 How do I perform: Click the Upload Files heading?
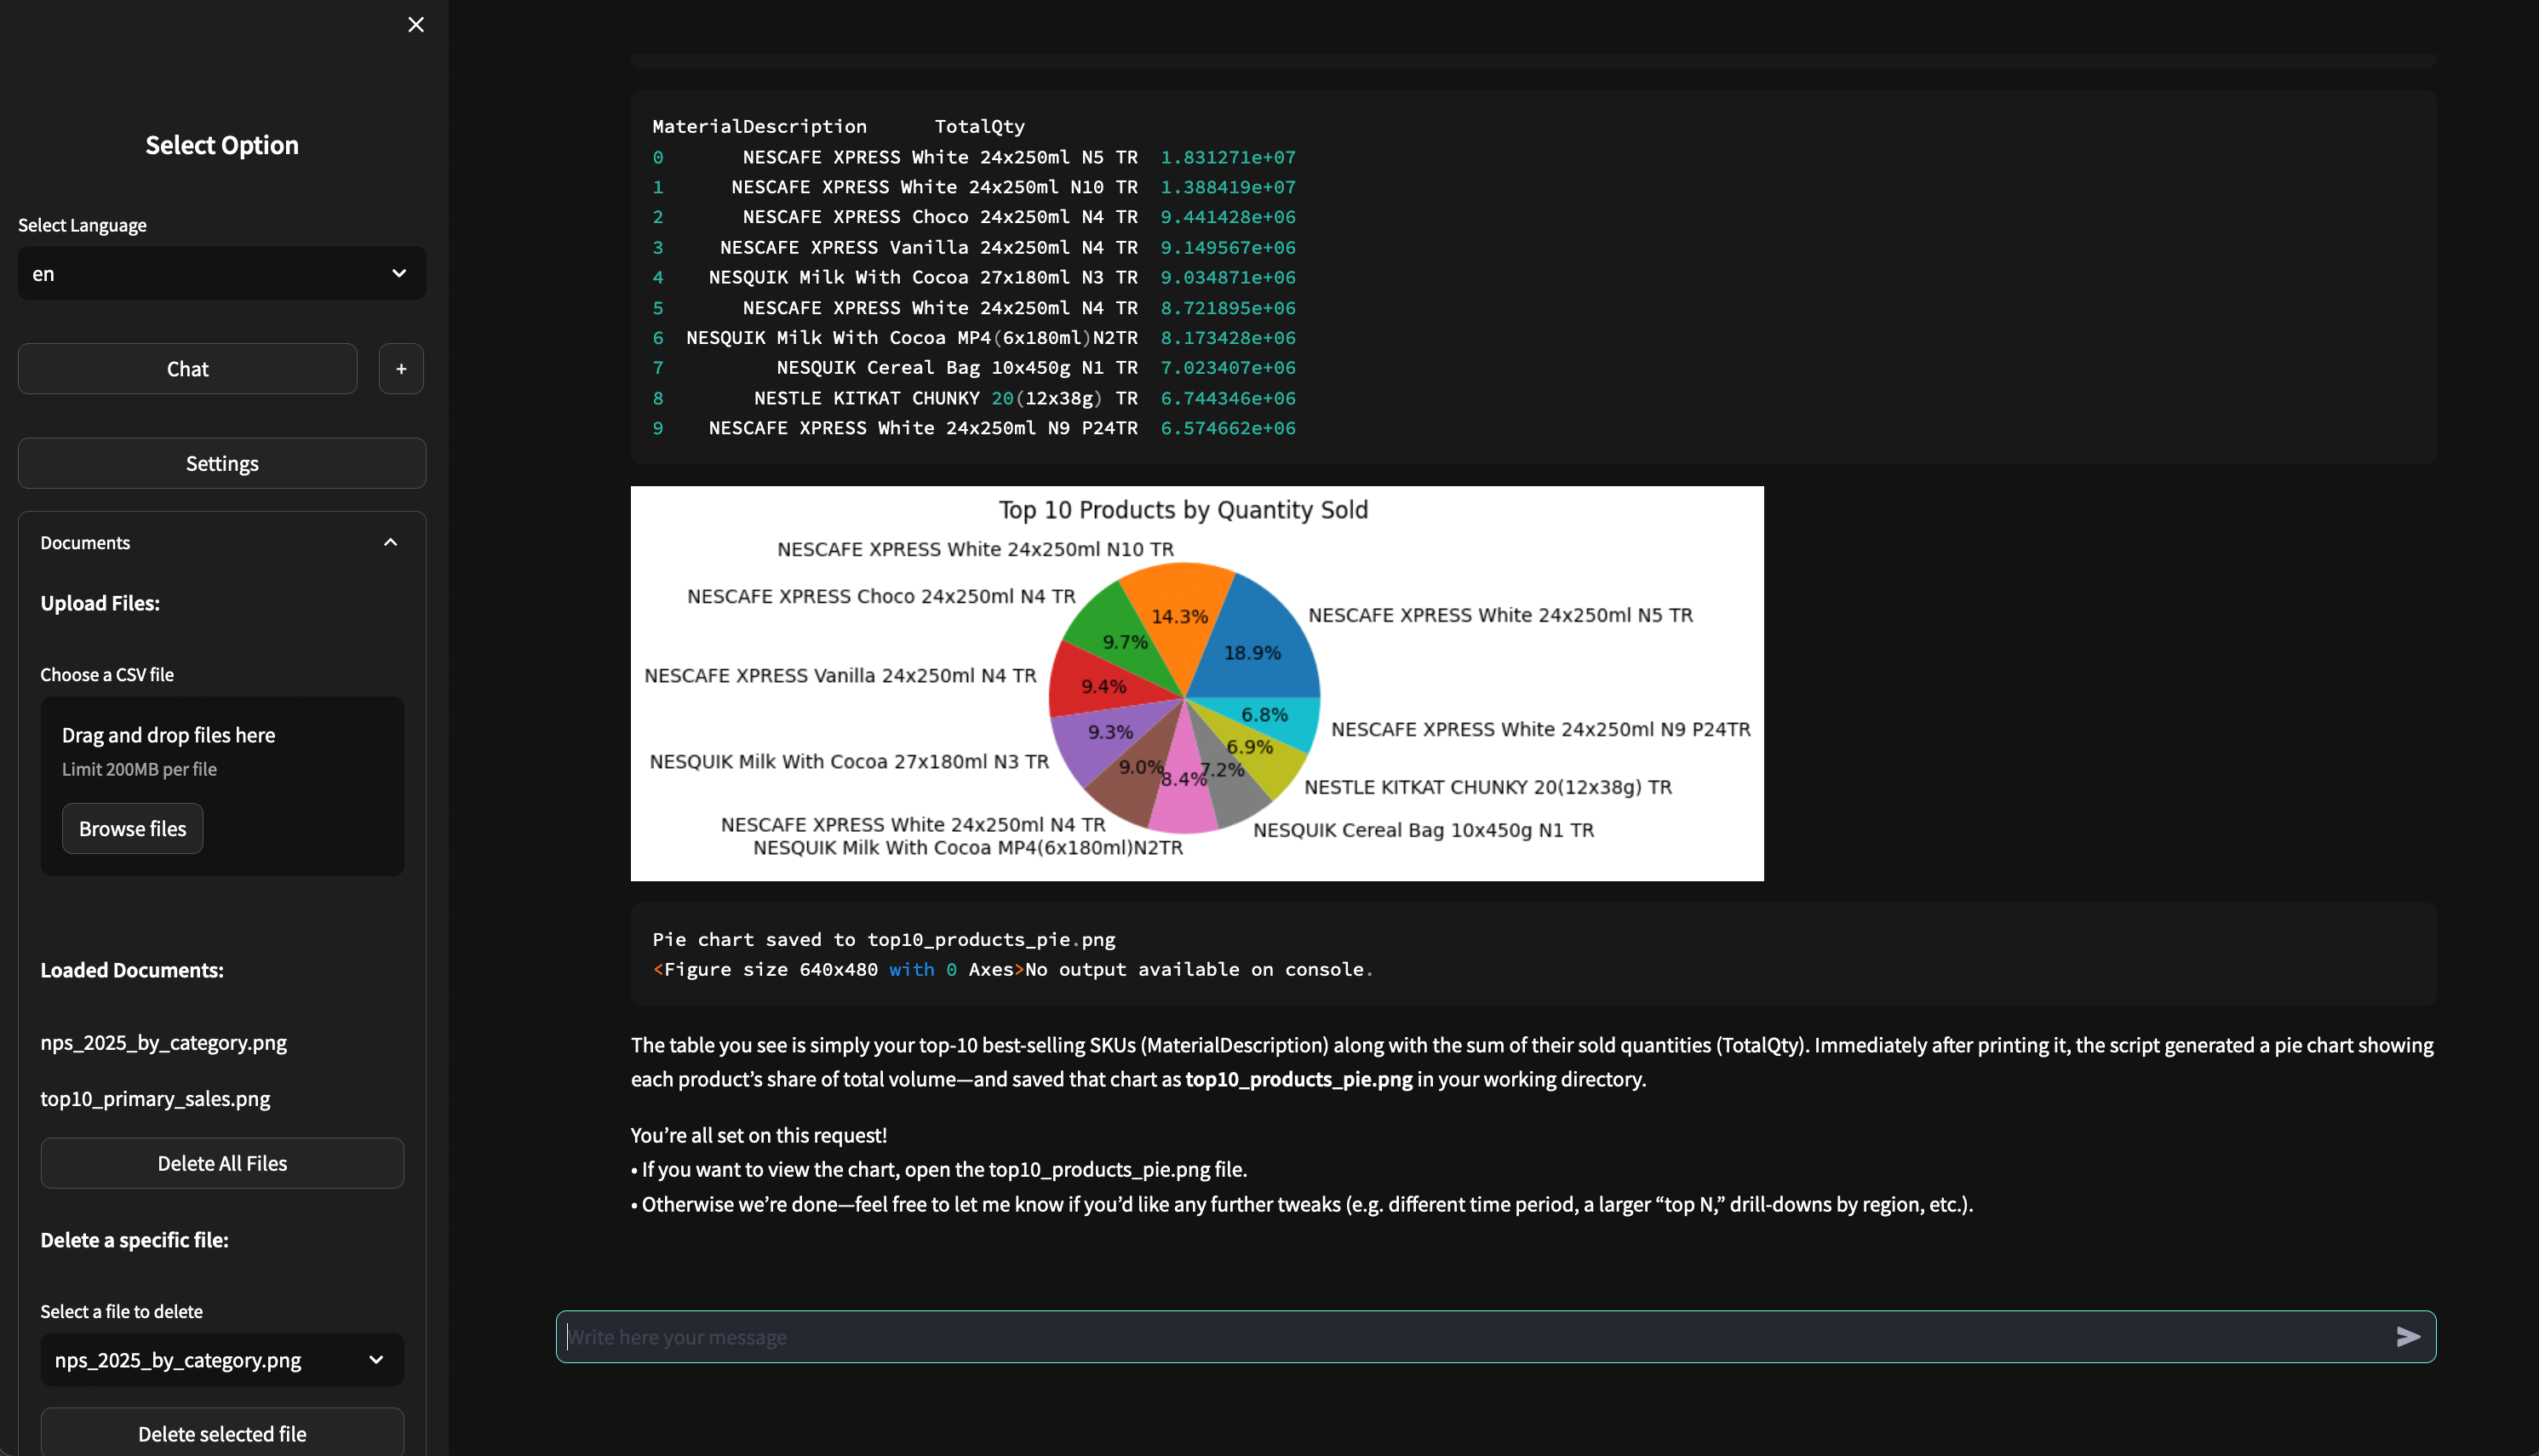click(100, 603)
